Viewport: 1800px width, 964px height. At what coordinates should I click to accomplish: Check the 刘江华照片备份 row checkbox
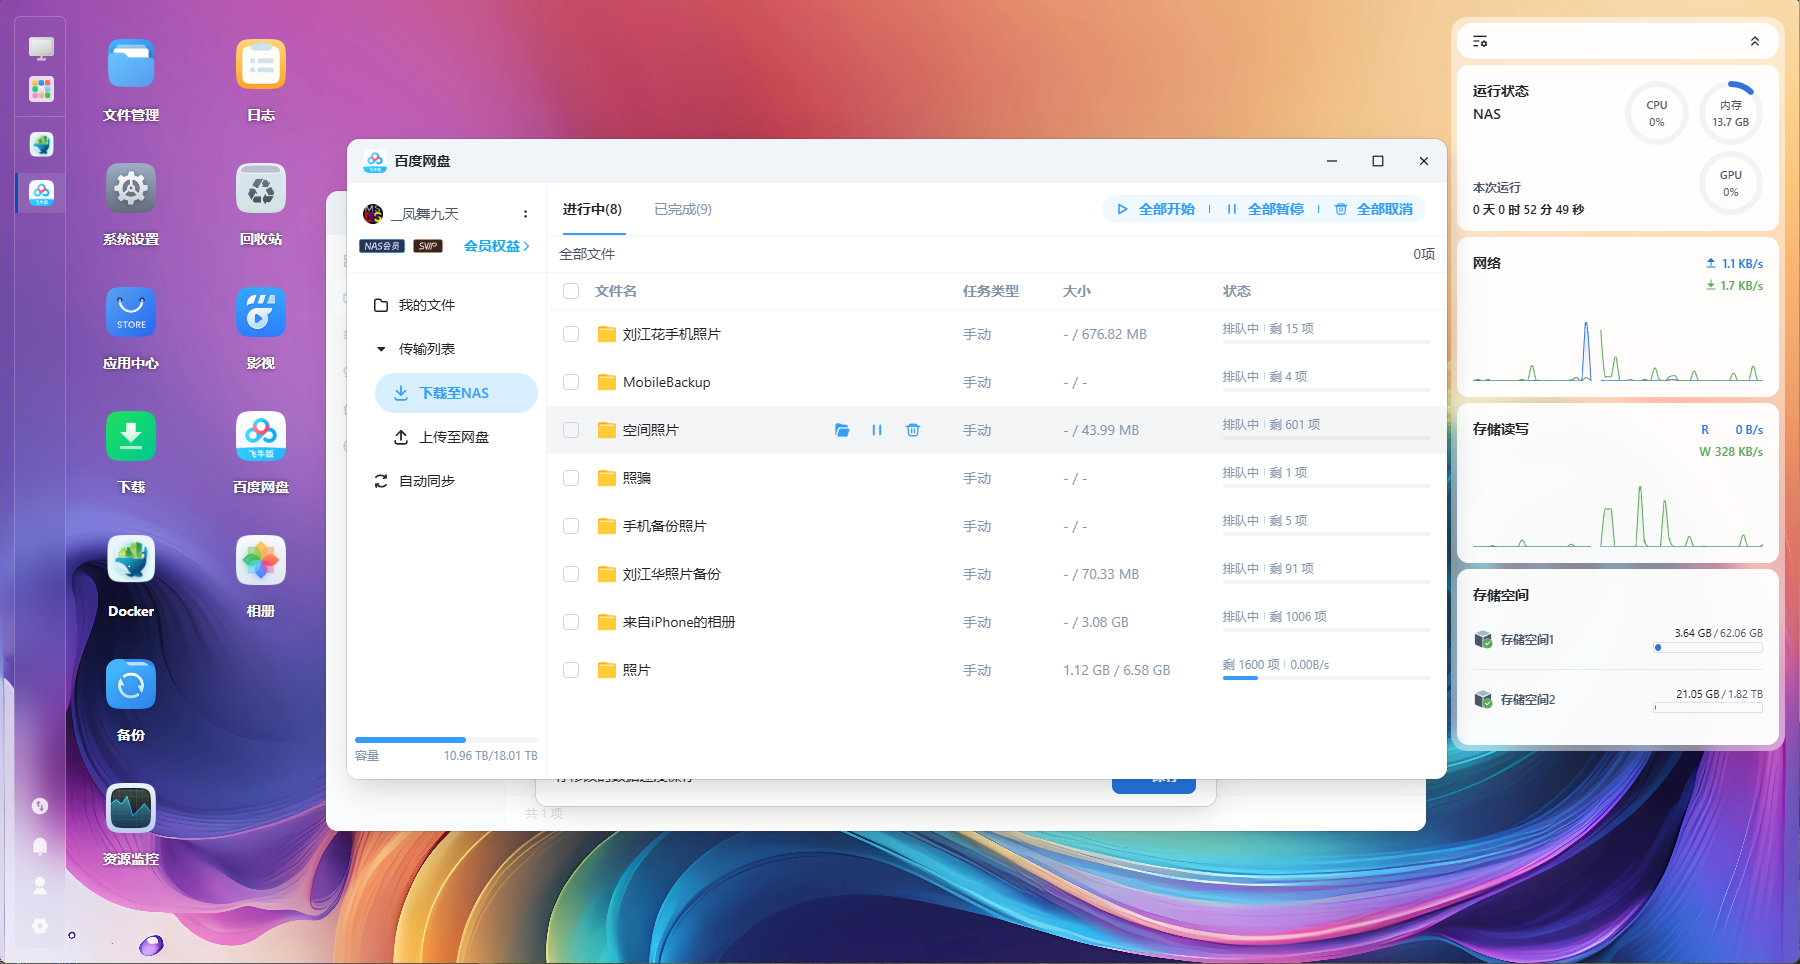[571, 574]
